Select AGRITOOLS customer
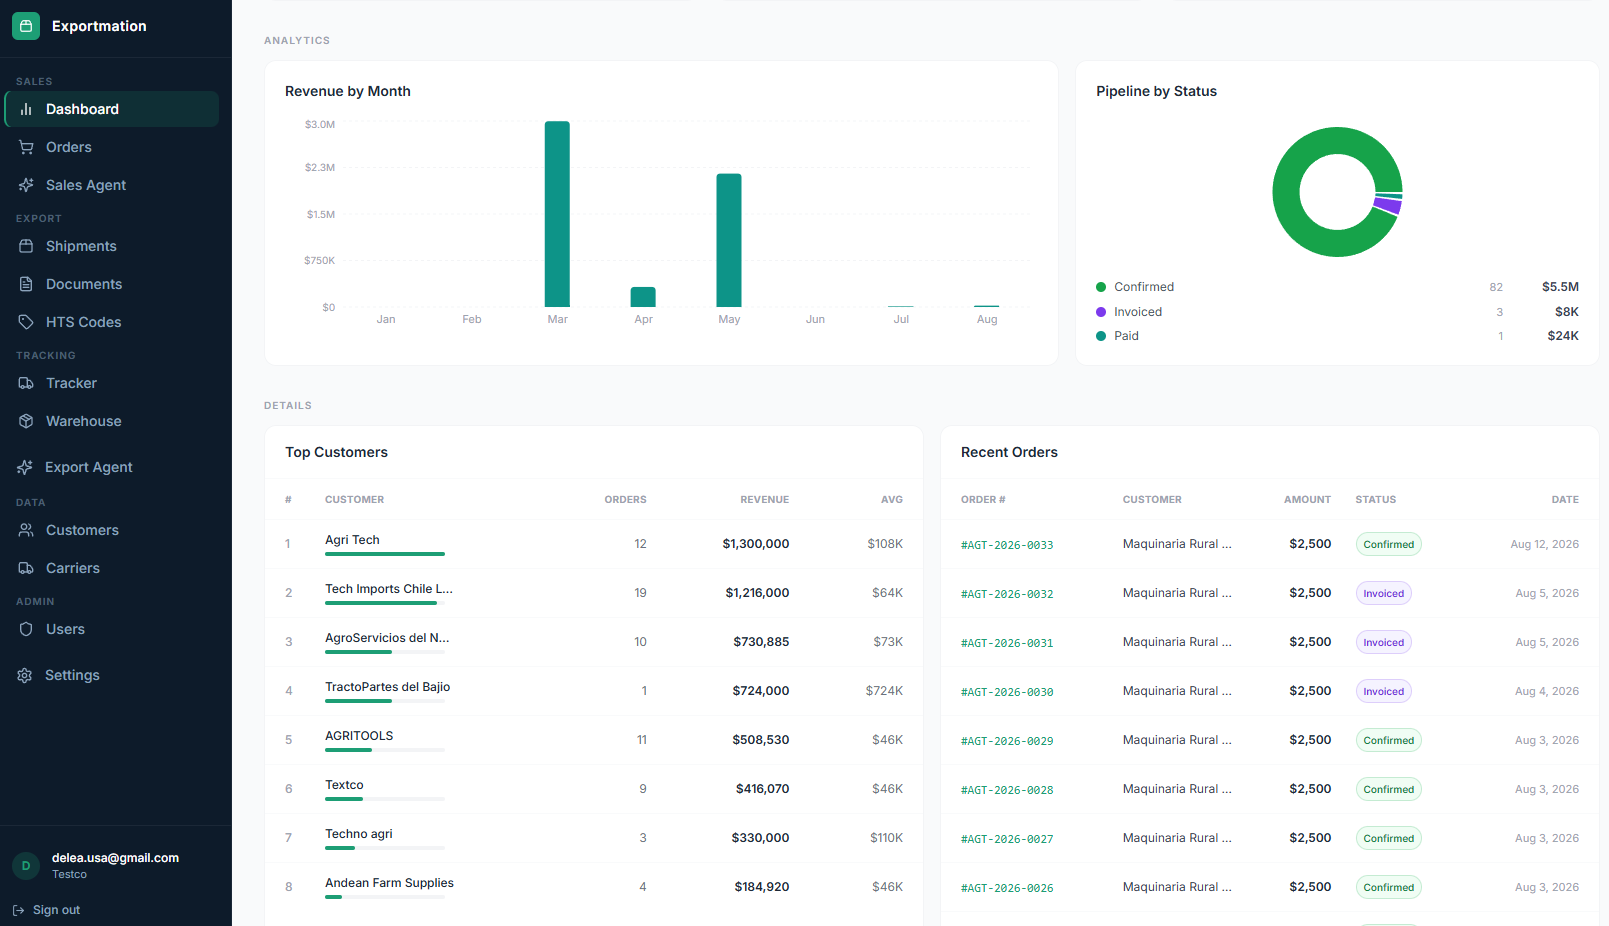This screenshot has width=1609, height=926. pyautogui.click(x=594, y=740)
